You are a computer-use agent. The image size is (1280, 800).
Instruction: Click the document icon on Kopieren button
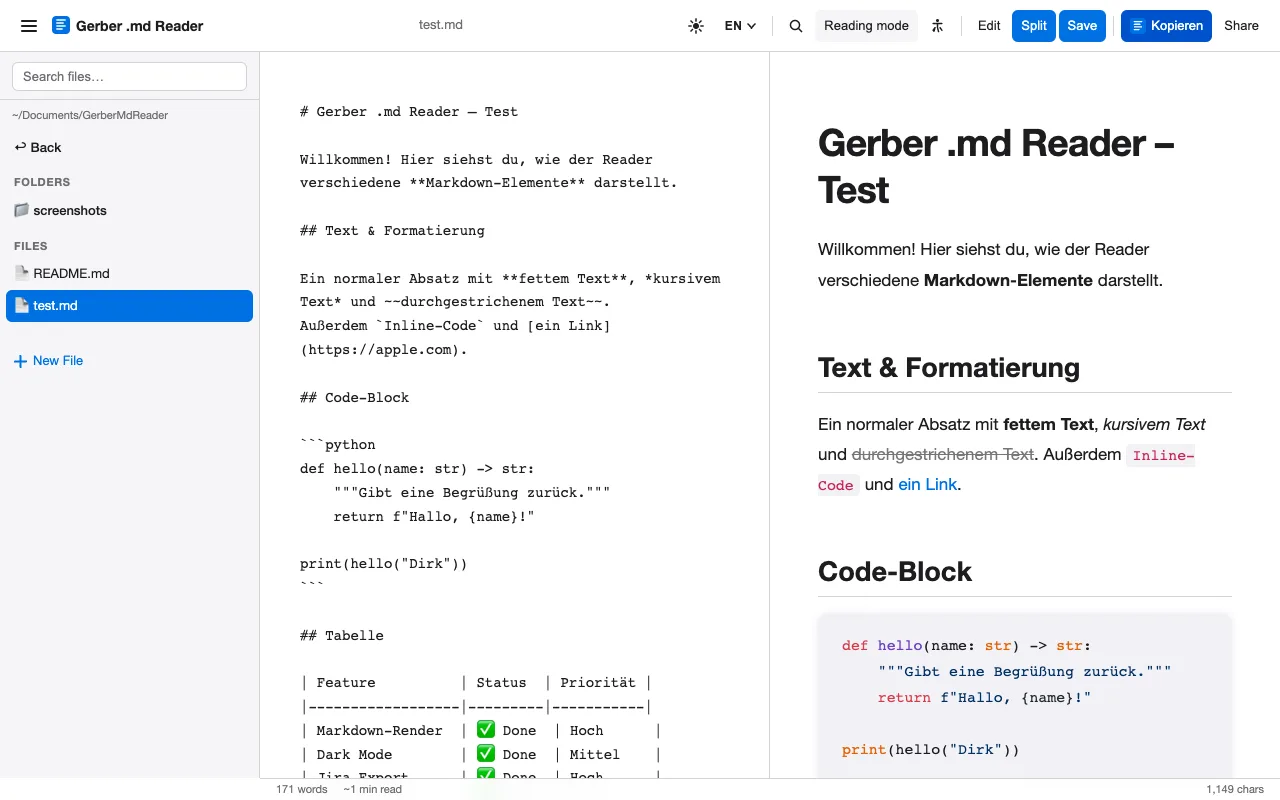(x=1137, y=26)
